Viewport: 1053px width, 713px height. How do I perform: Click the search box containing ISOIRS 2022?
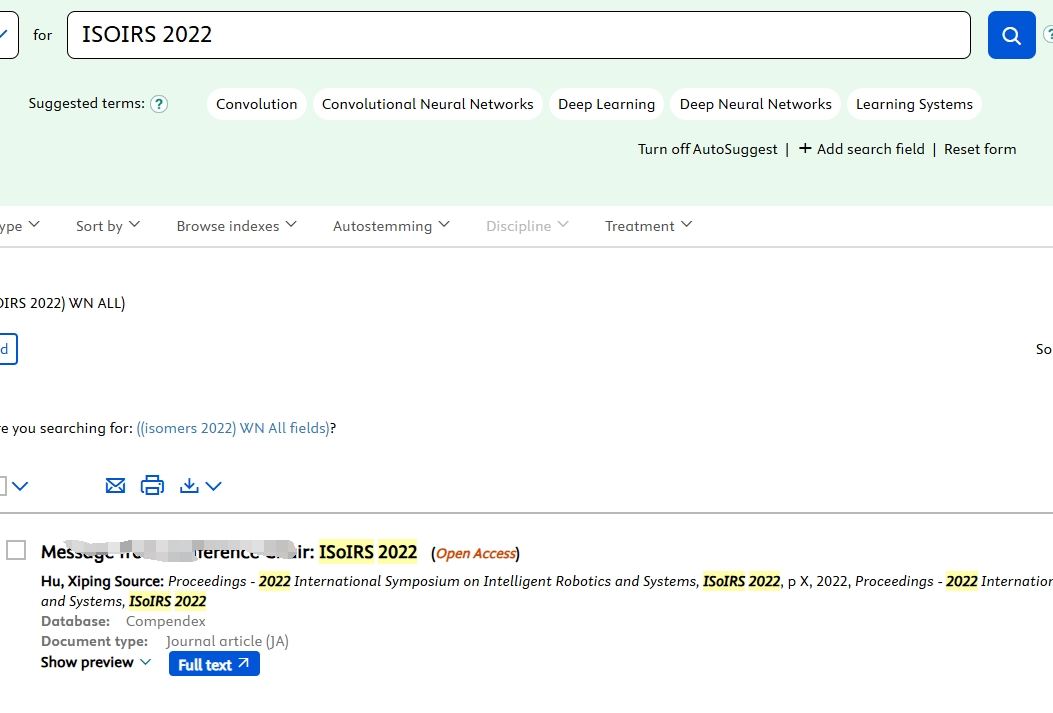click(x=518, y=35)
